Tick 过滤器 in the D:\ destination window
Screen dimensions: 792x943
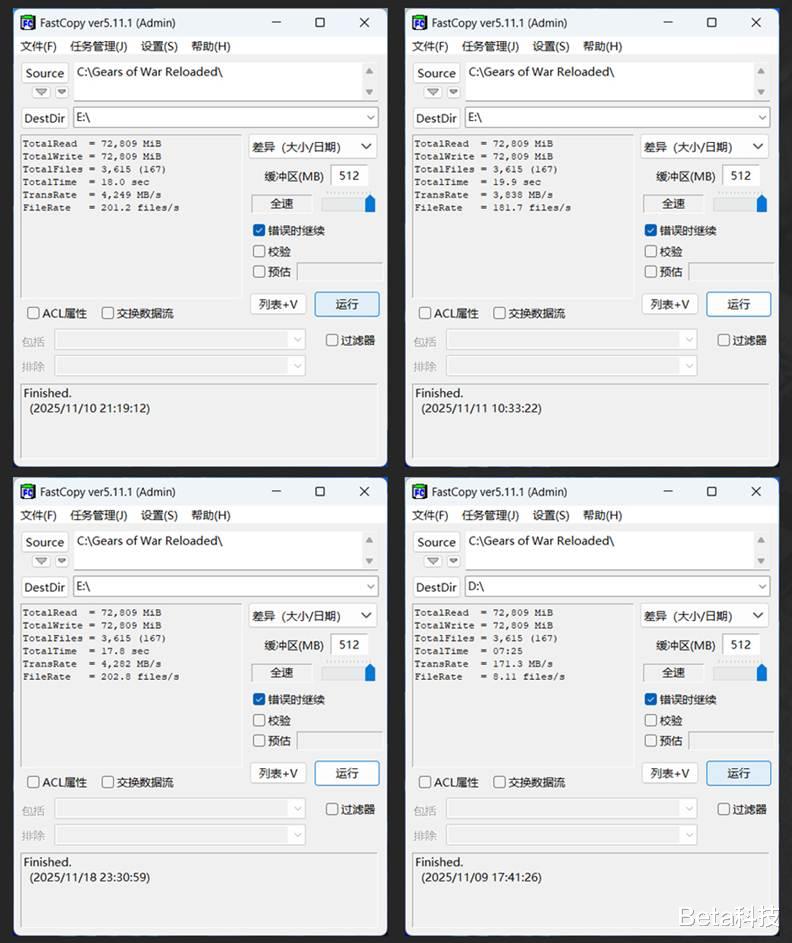tap(723, 809)
